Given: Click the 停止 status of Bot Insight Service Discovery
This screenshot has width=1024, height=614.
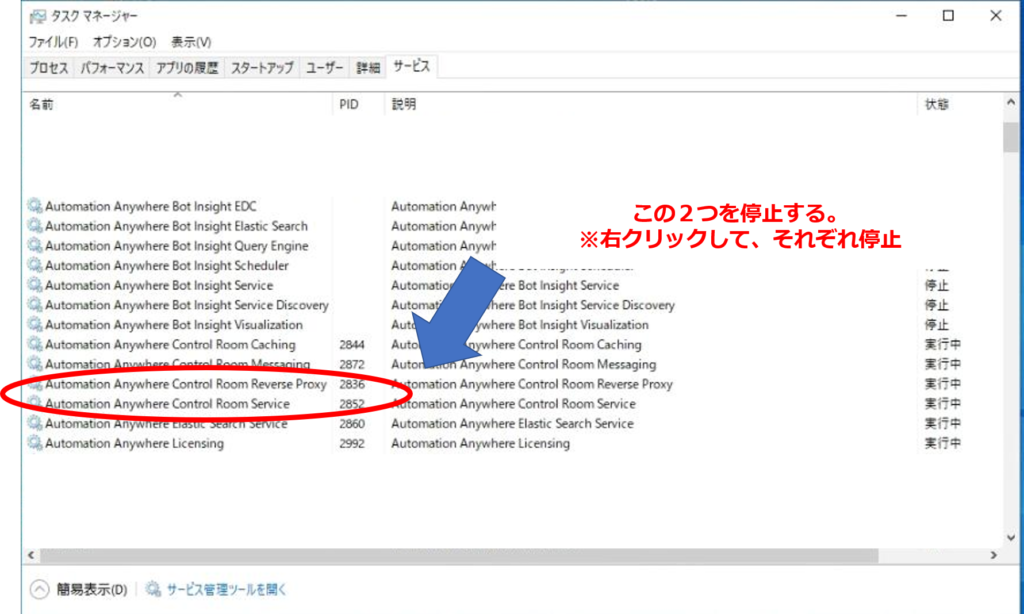Looking at the screenshot, I should pyautogui.click(x=936, y=305).
